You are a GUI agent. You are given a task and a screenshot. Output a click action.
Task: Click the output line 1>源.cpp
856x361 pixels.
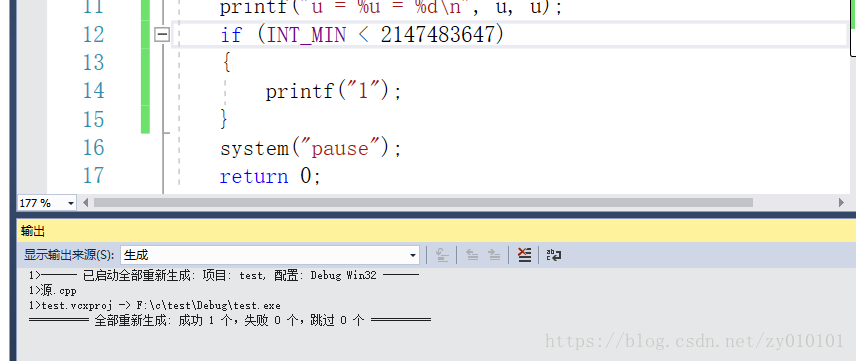point(52,291)
